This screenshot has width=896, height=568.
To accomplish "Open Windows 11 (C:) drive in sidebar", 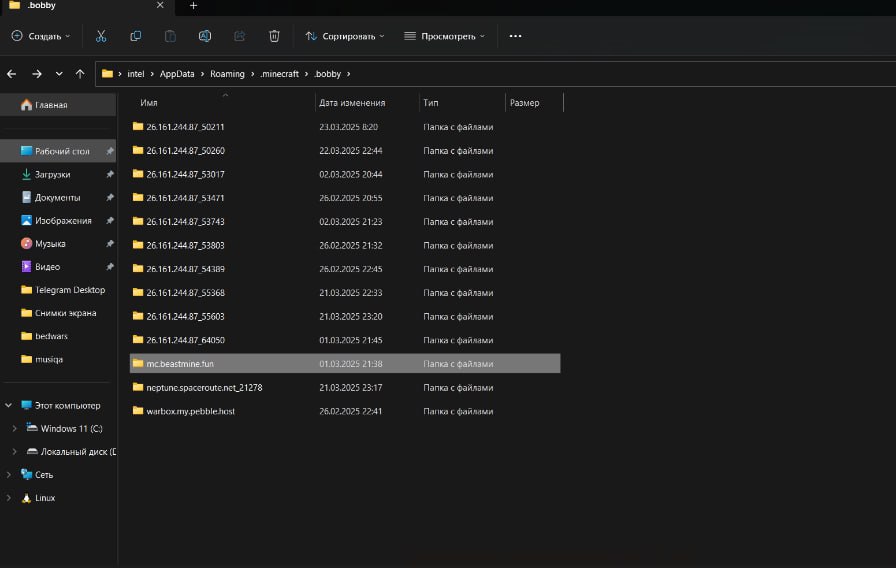I will coord(71,428).
